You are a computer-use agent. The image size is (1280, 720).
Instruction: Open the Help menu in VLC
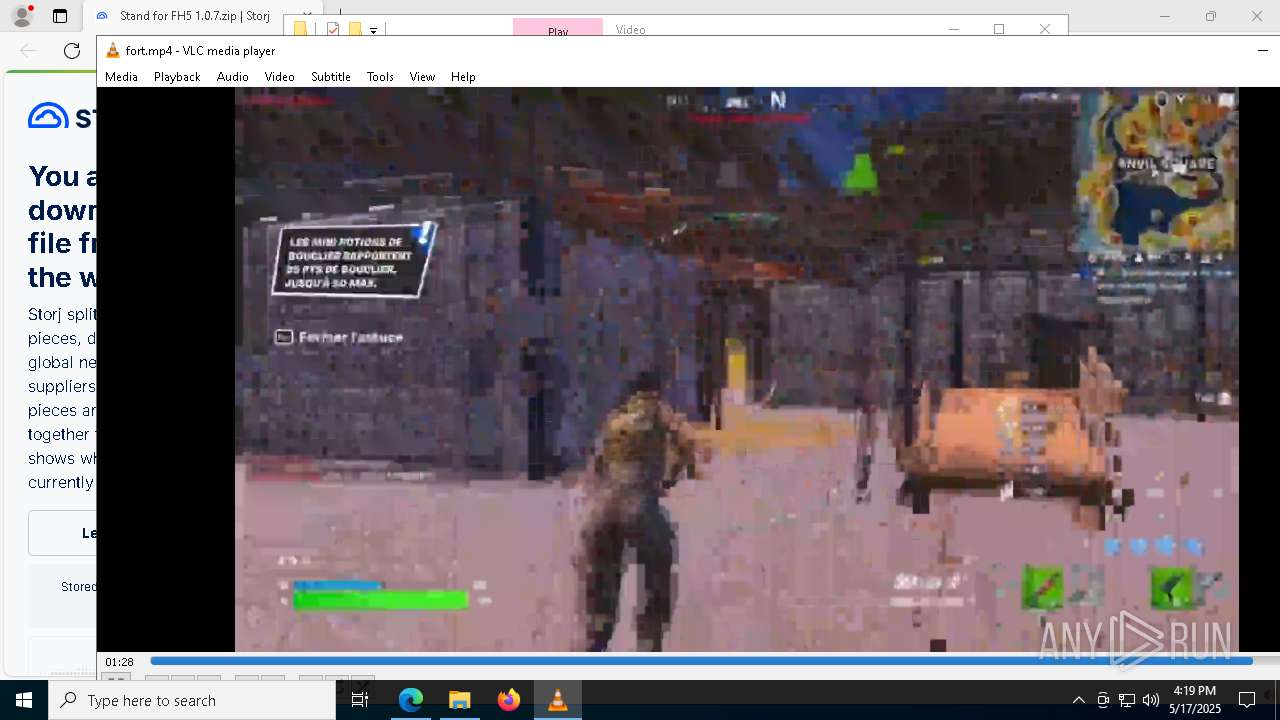463,77
